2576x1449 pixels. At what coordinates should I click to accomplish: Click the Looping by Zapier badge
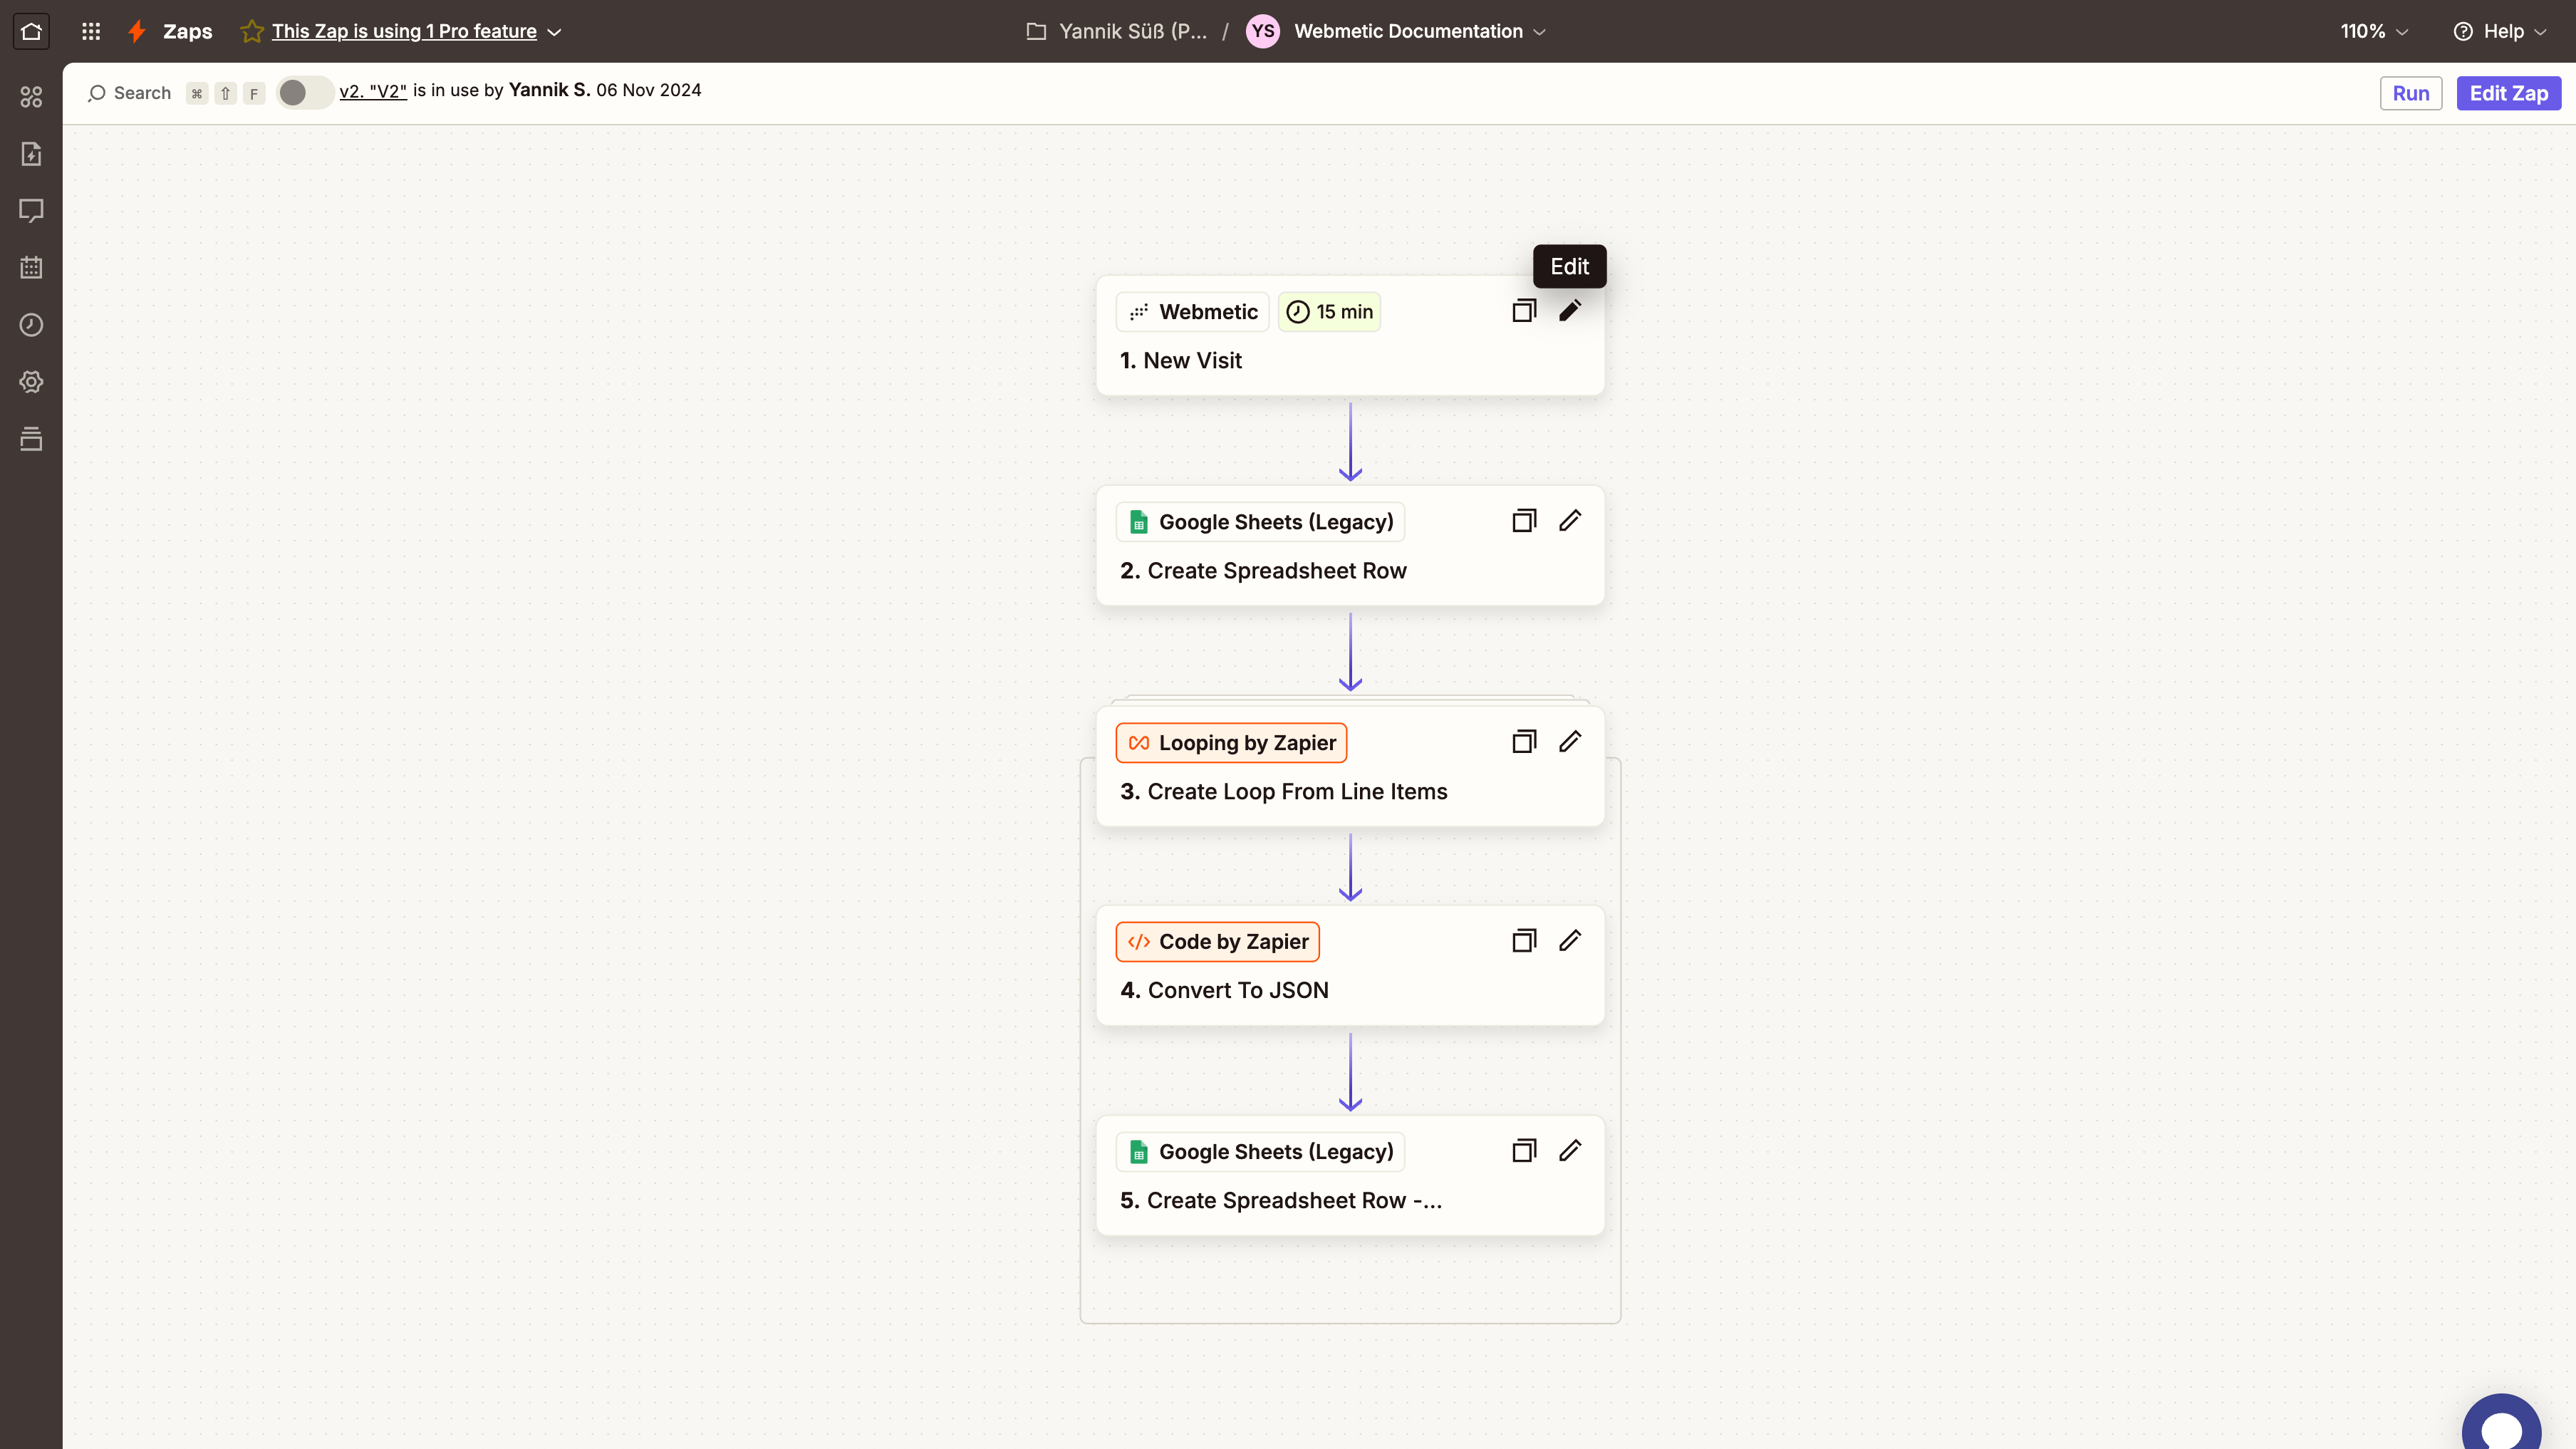(1231, 743)
